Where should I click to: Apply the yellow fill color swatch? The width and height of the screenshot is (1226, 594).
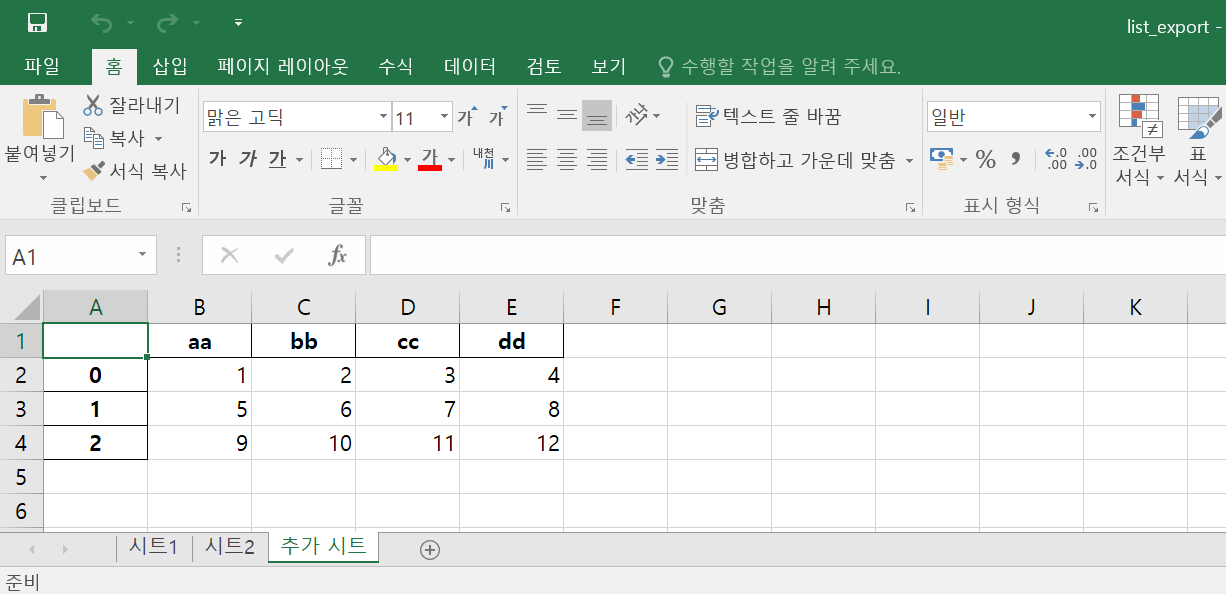385,159
